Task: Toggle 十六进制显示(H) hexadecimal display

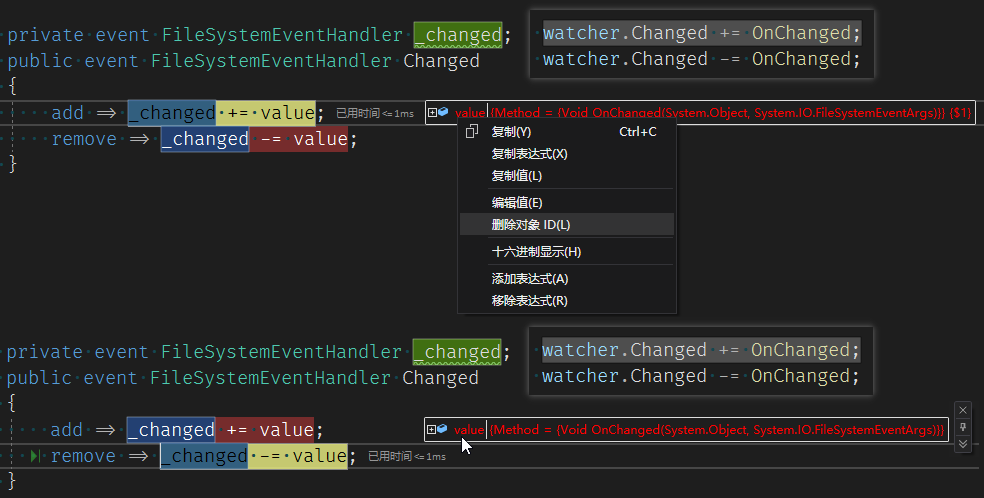Action: tap(536, 252)
